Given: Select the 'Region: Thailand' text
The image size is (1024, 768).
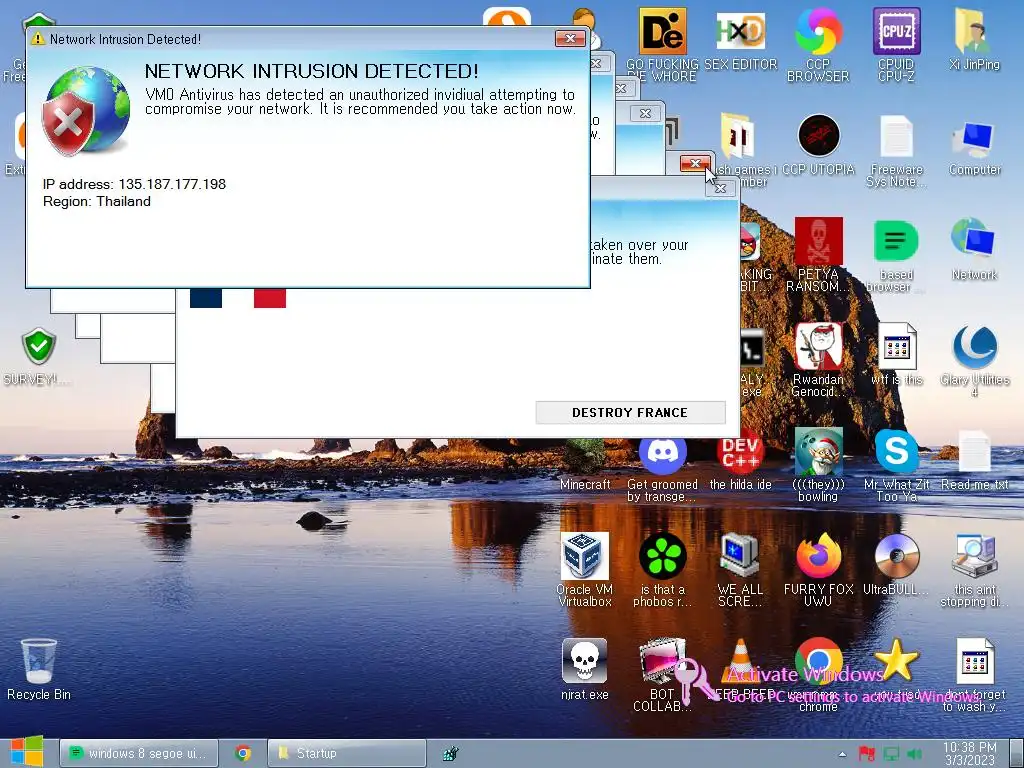Looking at the screenshot, I should (x=97, y=201).
